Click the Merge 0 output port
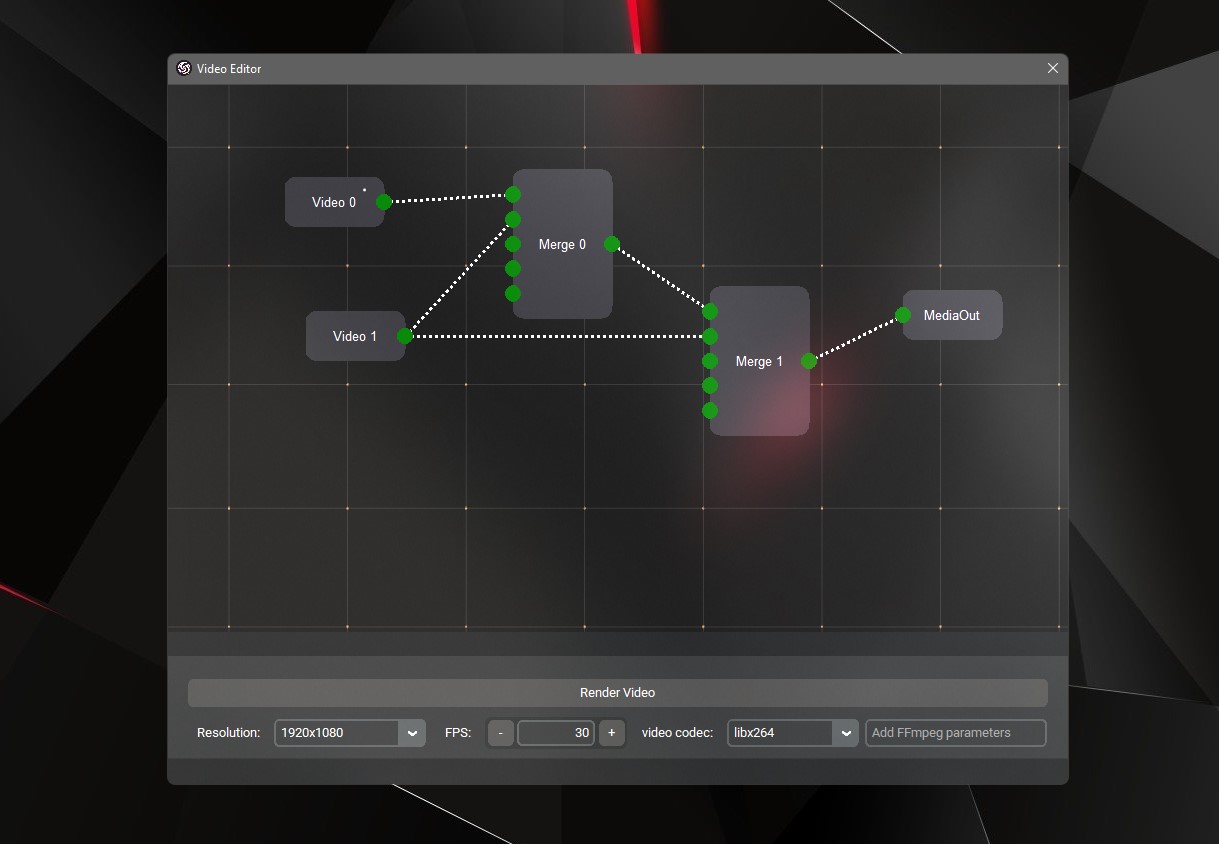The width and height of the screenshot is (1219, 844). pos(612,244)
